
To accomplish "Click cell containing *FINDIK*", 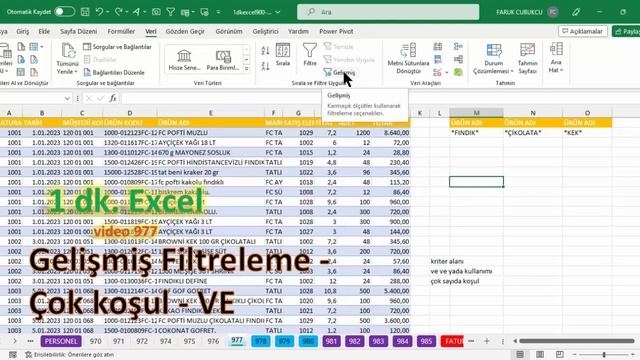I will (x=476, y=133).
